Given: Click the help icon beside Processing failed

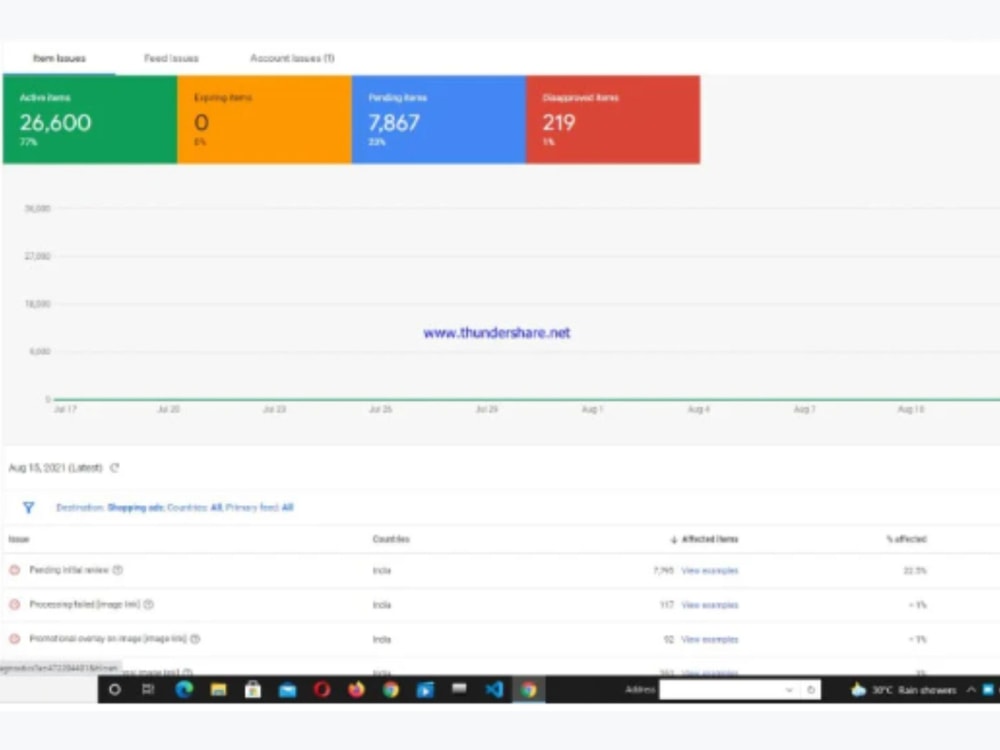Looking at the screenshot, I should (149, 604).
